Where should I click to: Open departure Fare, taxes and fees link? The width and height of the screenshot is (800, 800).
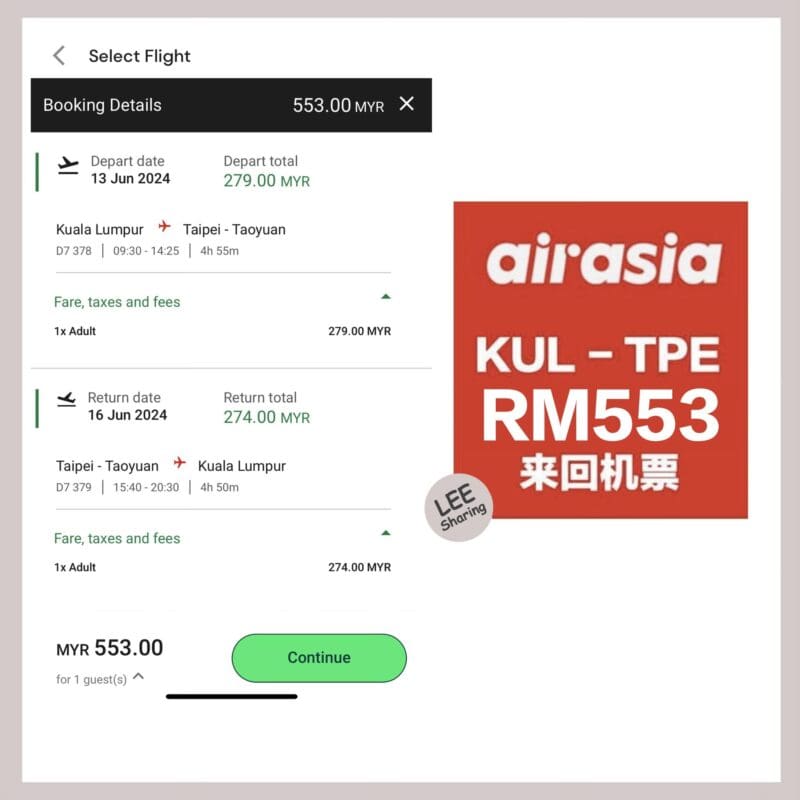[117, 302]
